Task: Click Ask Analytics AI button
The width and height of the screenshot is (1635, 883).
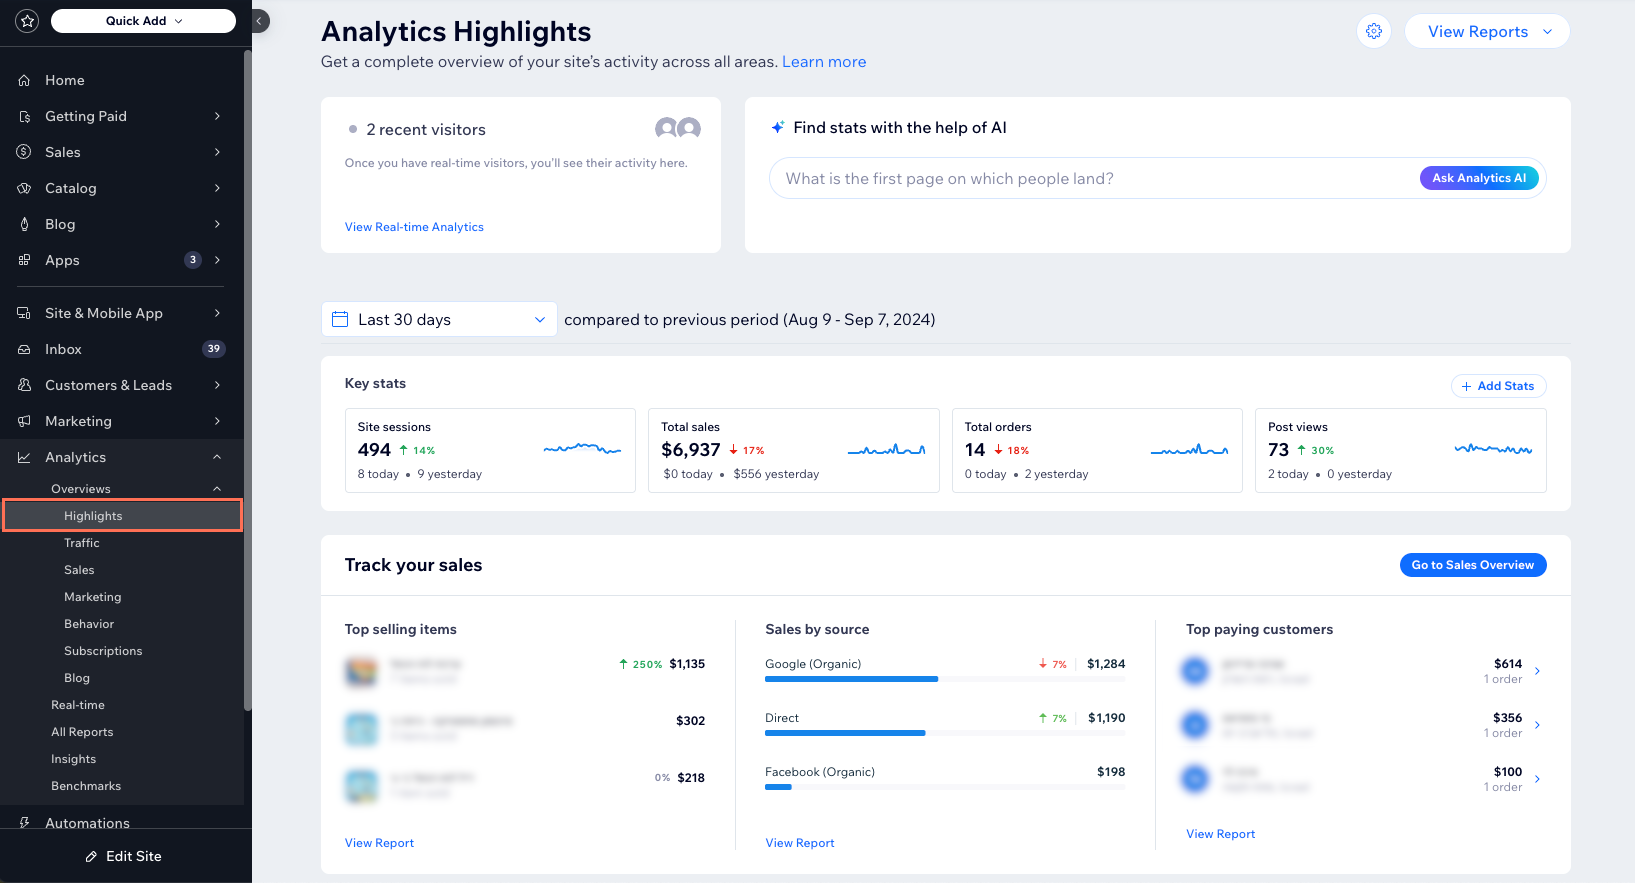Action: [1479, 178]
